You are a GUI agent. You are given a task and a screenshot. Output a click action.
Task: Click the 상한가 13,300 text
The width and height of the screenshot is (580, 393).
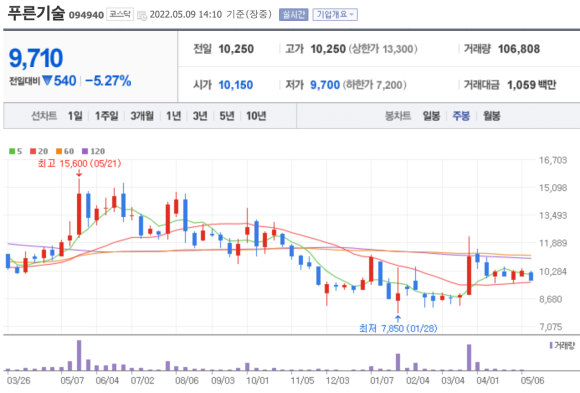[x=383, y=49]
